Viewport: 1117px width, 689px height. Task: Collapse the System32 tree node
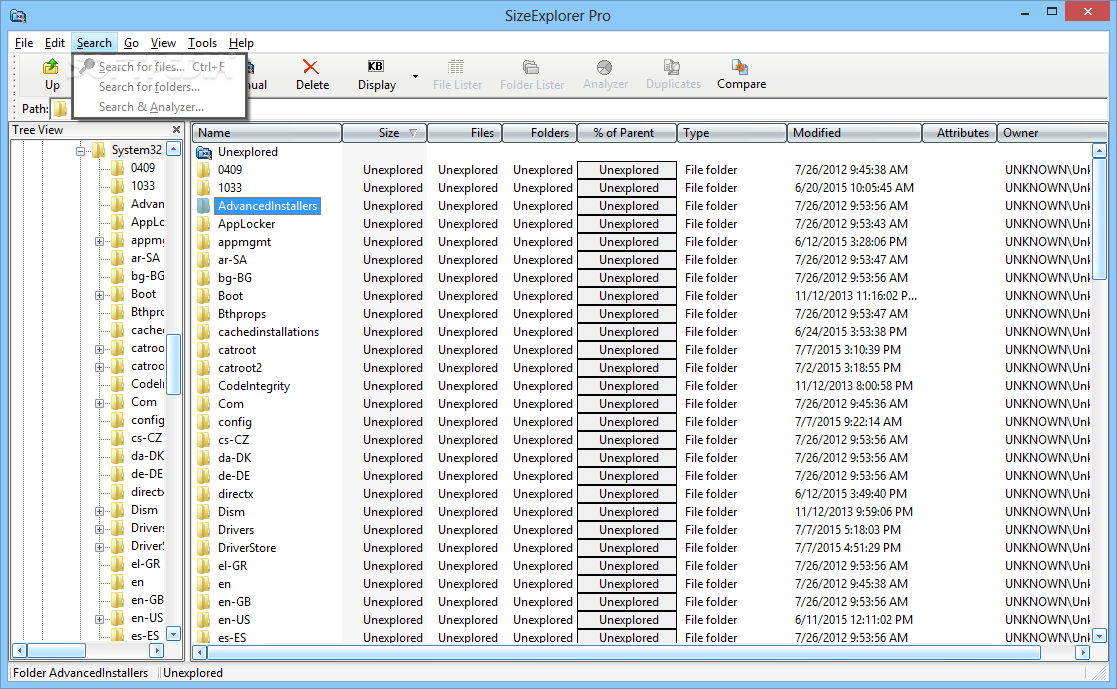(x=81, y=150)
